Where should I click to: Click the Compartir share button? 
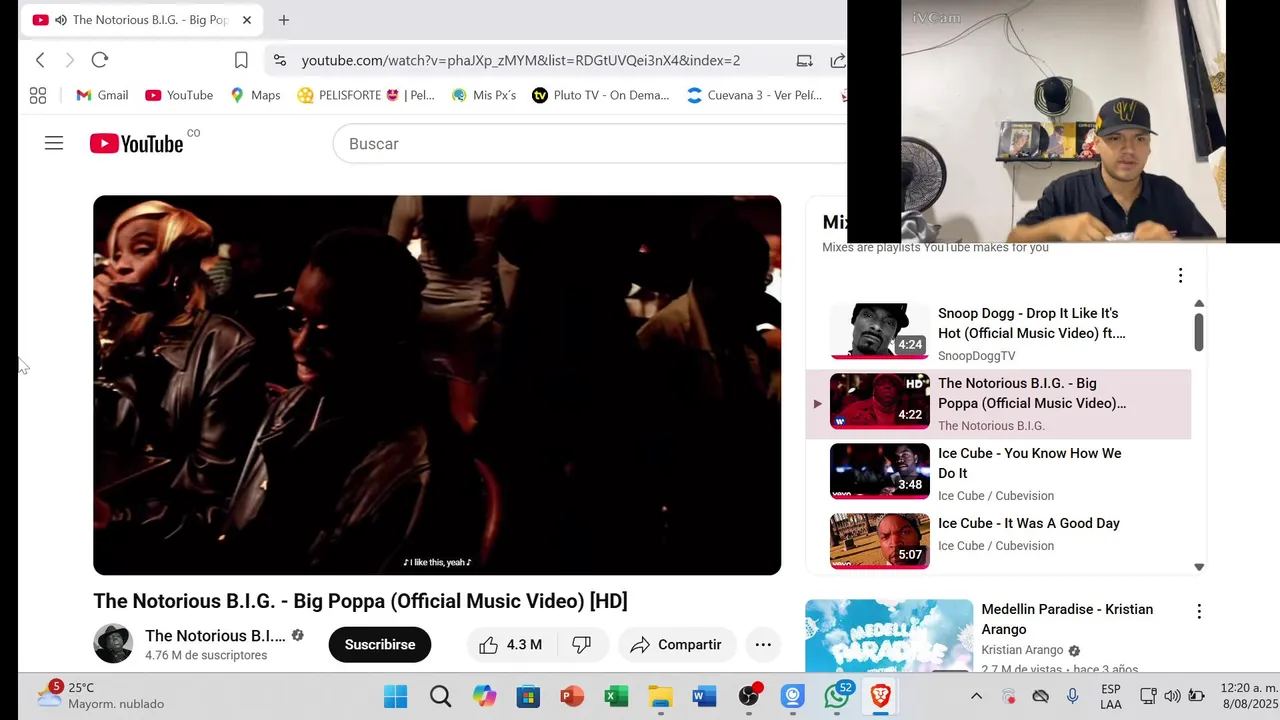(x=677, y=645)
